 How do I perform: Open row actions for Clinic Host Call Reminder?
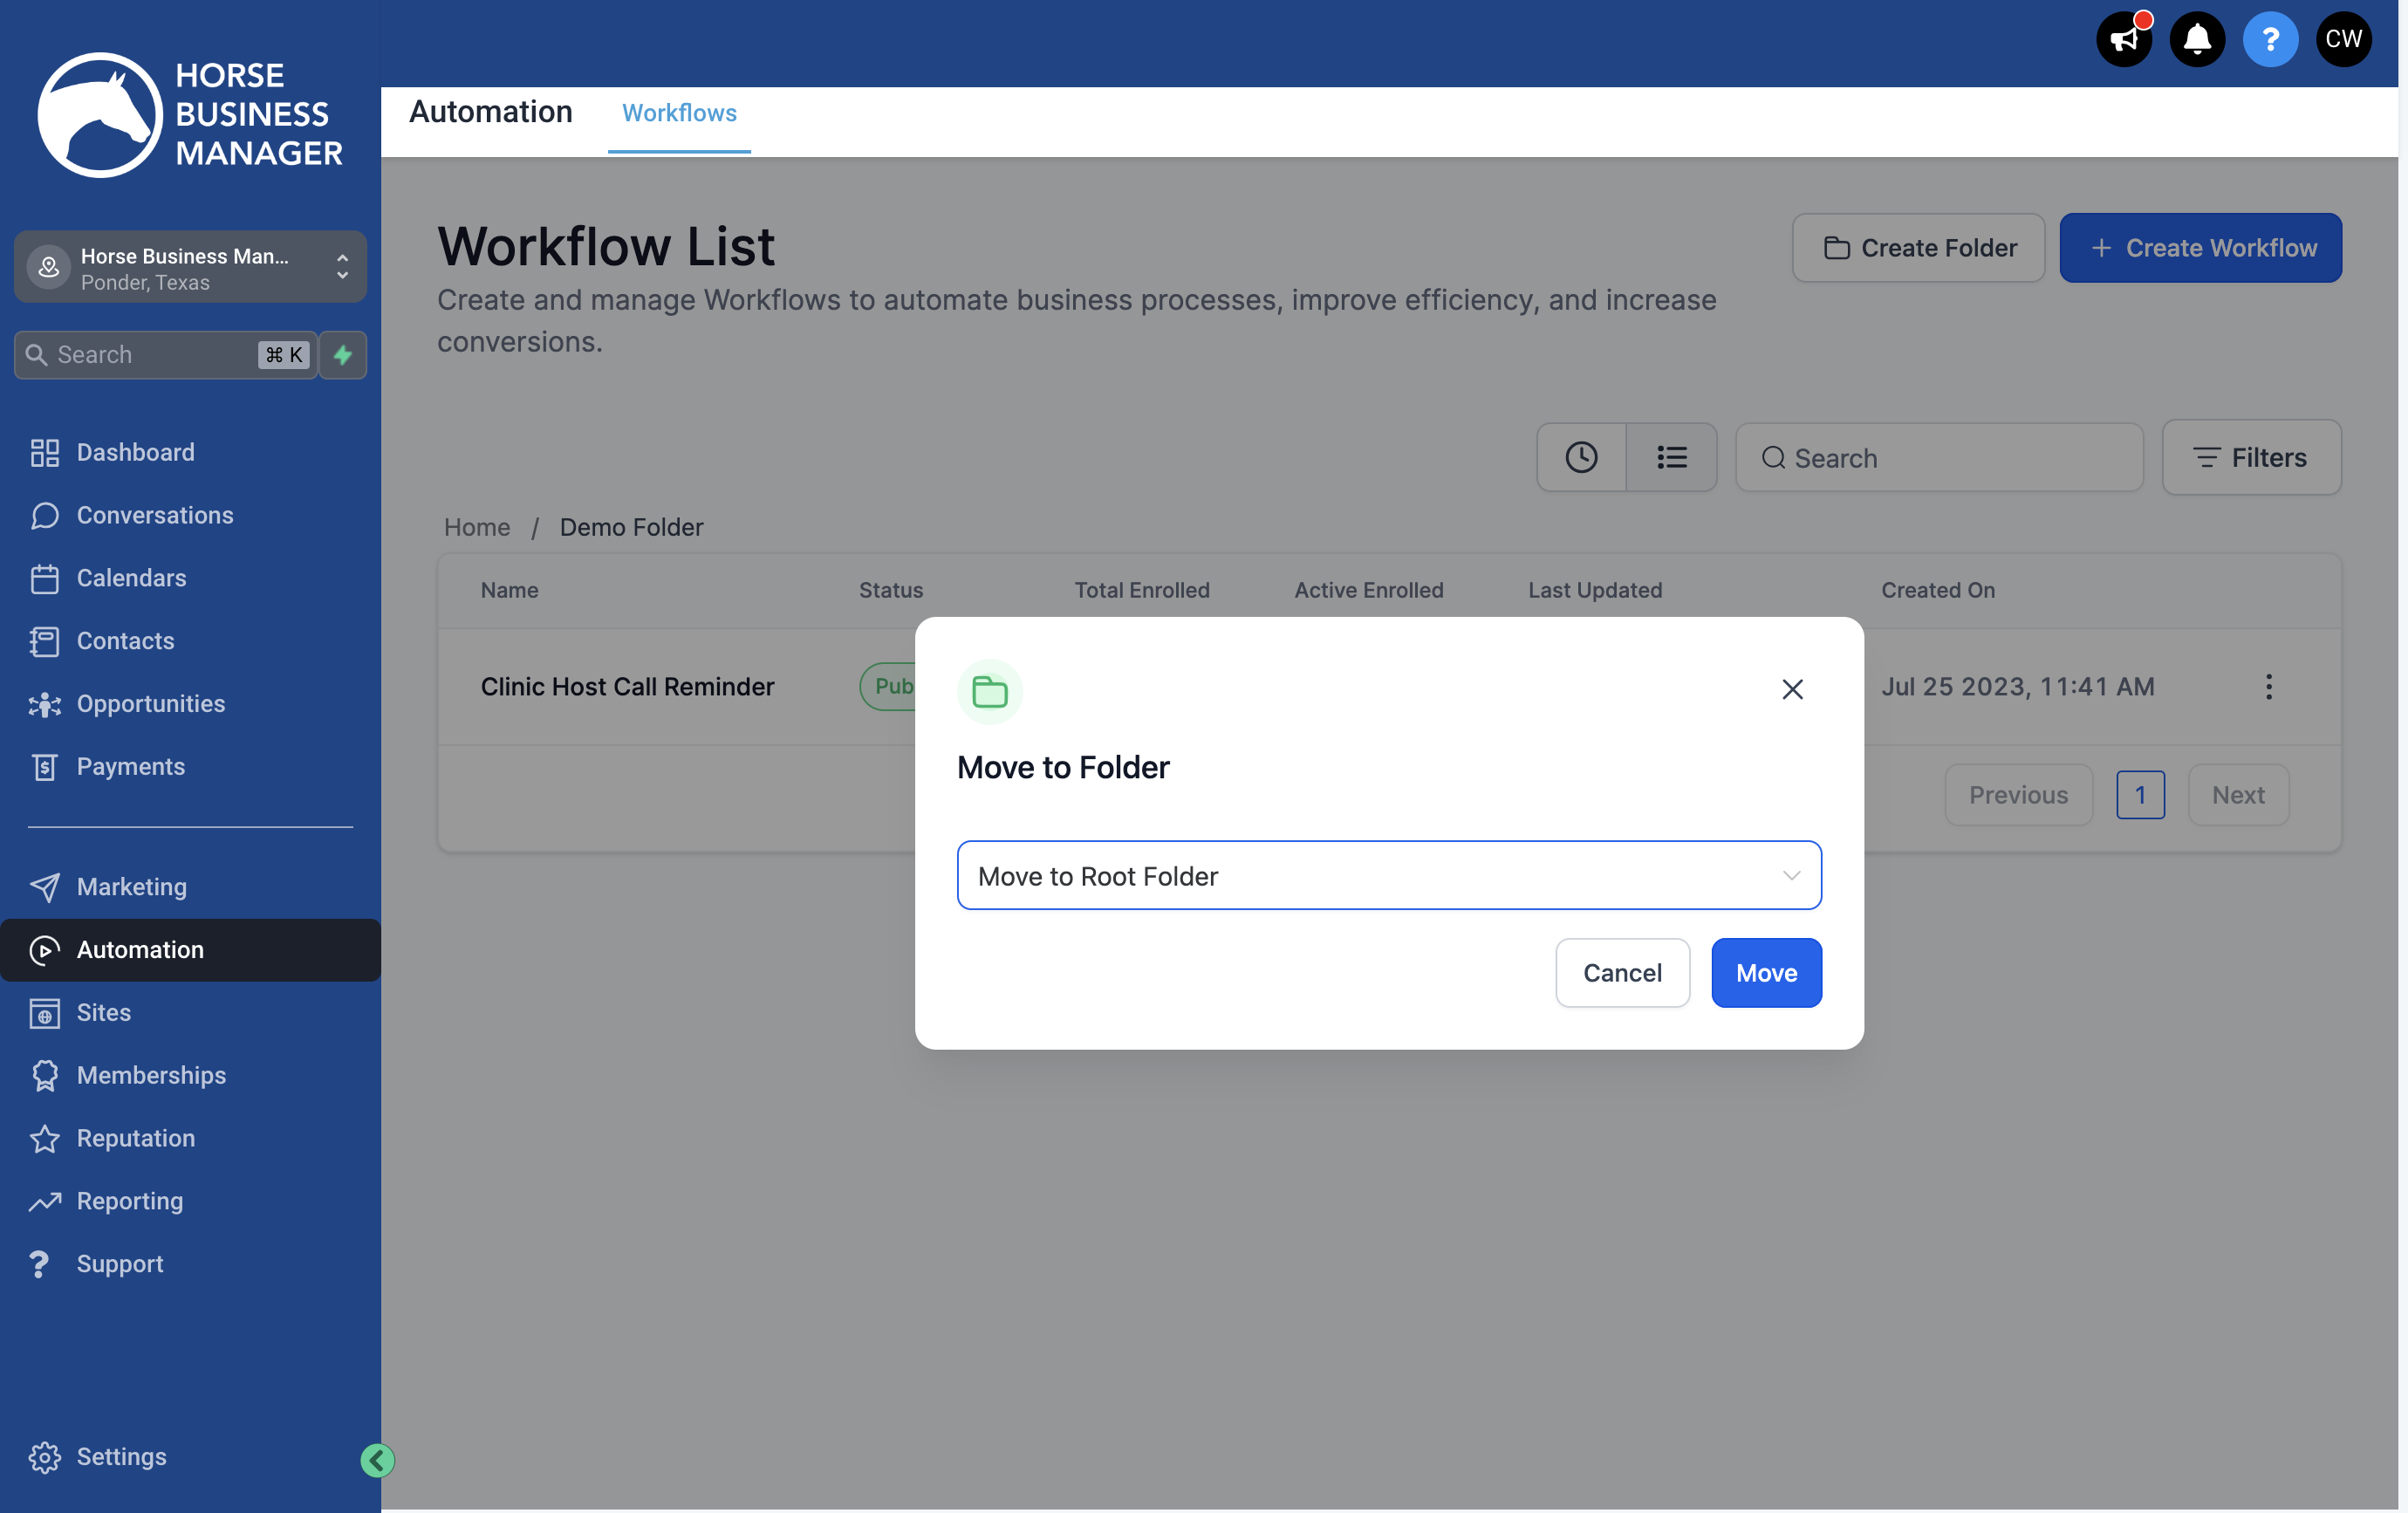pos(2268,686)
